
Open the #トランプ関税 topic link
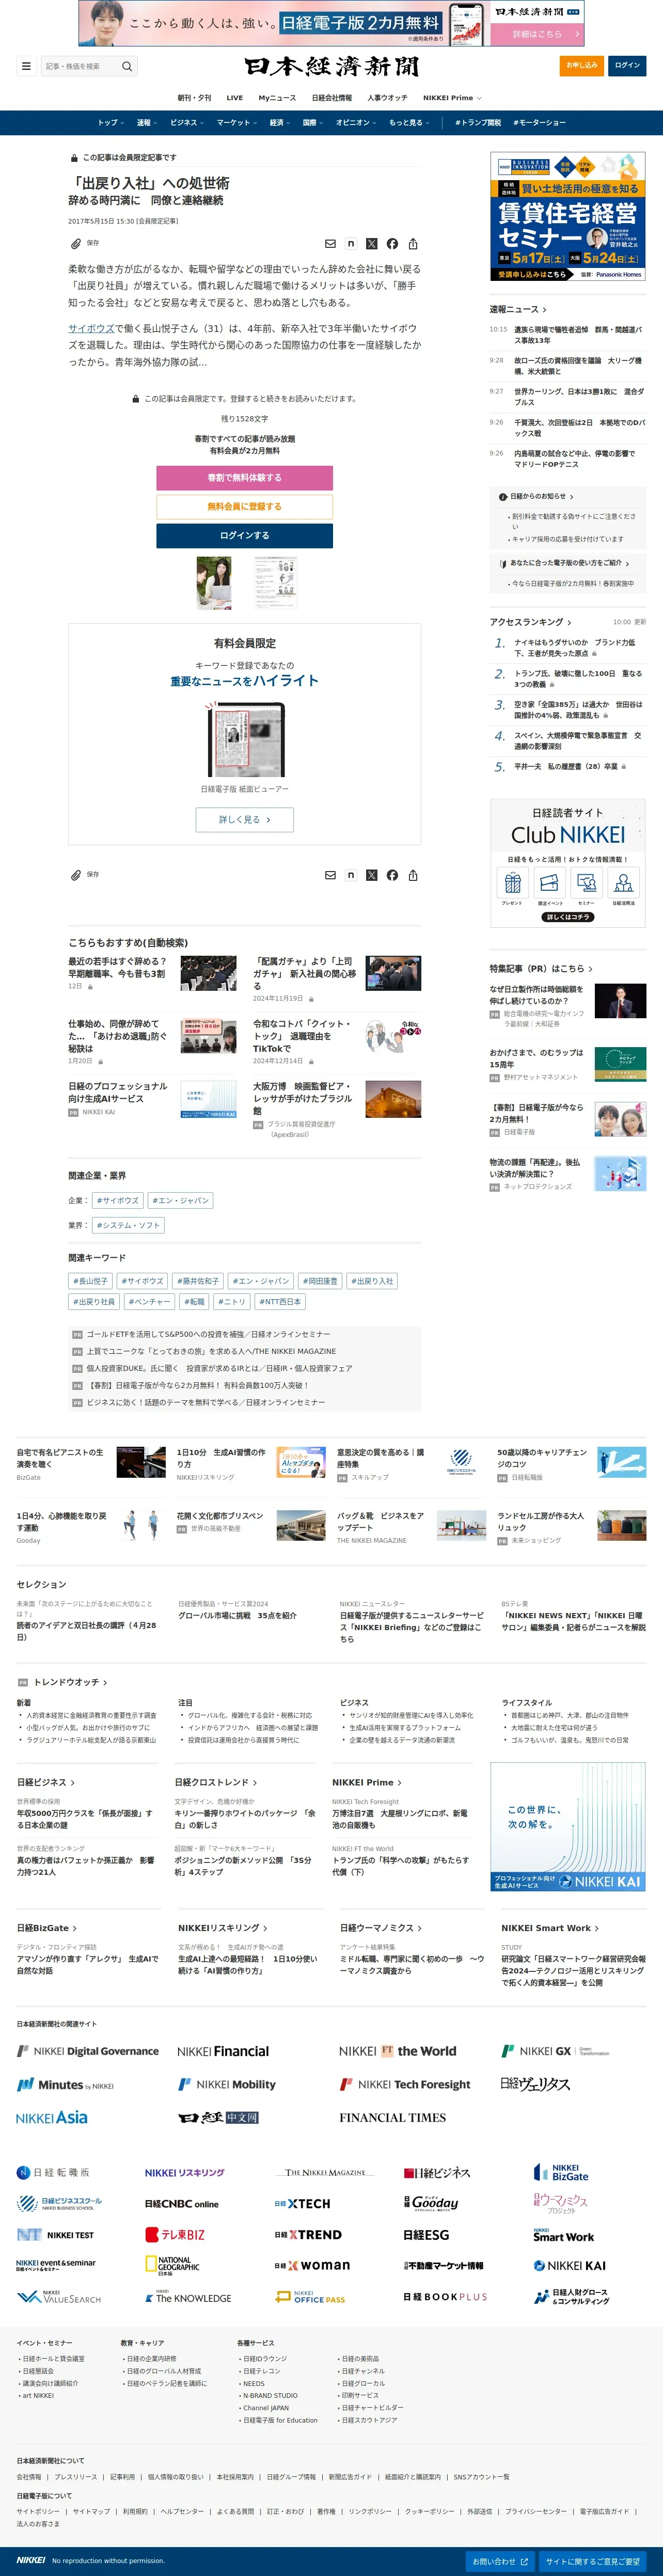(x=478, y=123)
